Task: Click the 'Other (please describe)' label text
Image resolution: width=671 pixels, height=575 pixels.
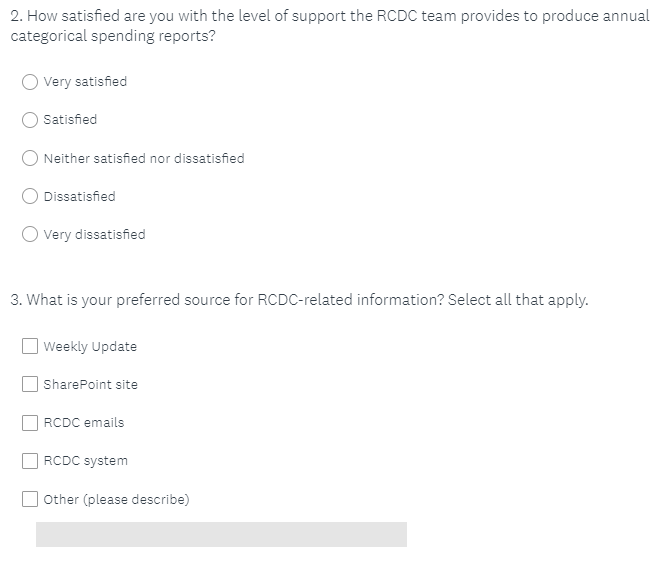Action: tap(117, 499)
